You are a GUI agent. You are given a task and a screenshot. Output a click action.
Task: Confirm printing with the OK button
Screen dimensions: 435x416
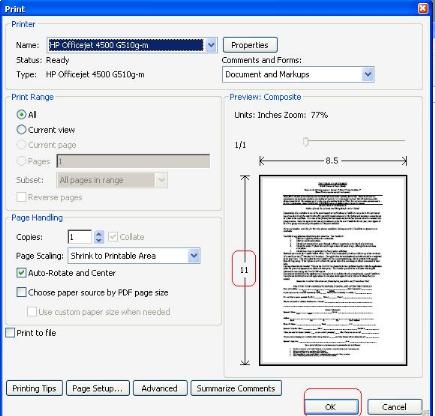(331, 407)
